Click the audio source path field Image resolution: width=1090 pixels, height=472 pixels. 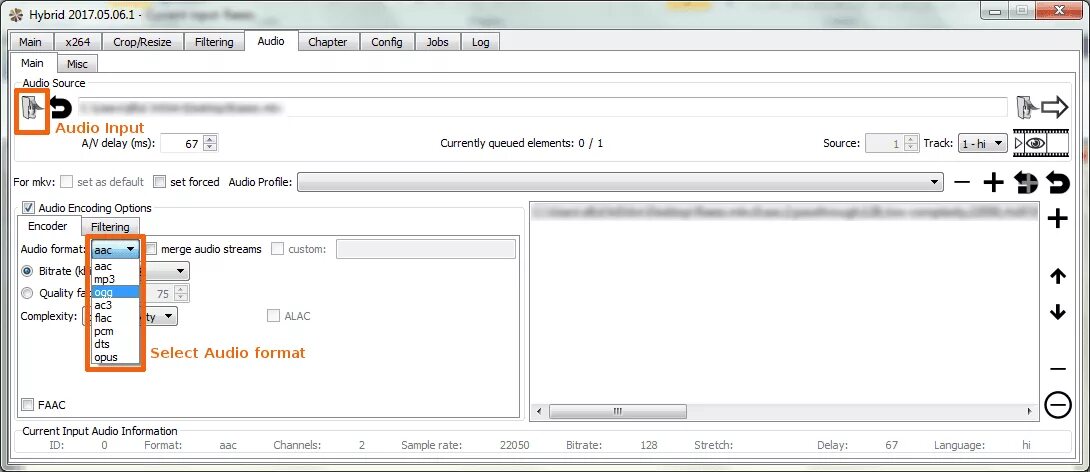(x=542, y=108)
